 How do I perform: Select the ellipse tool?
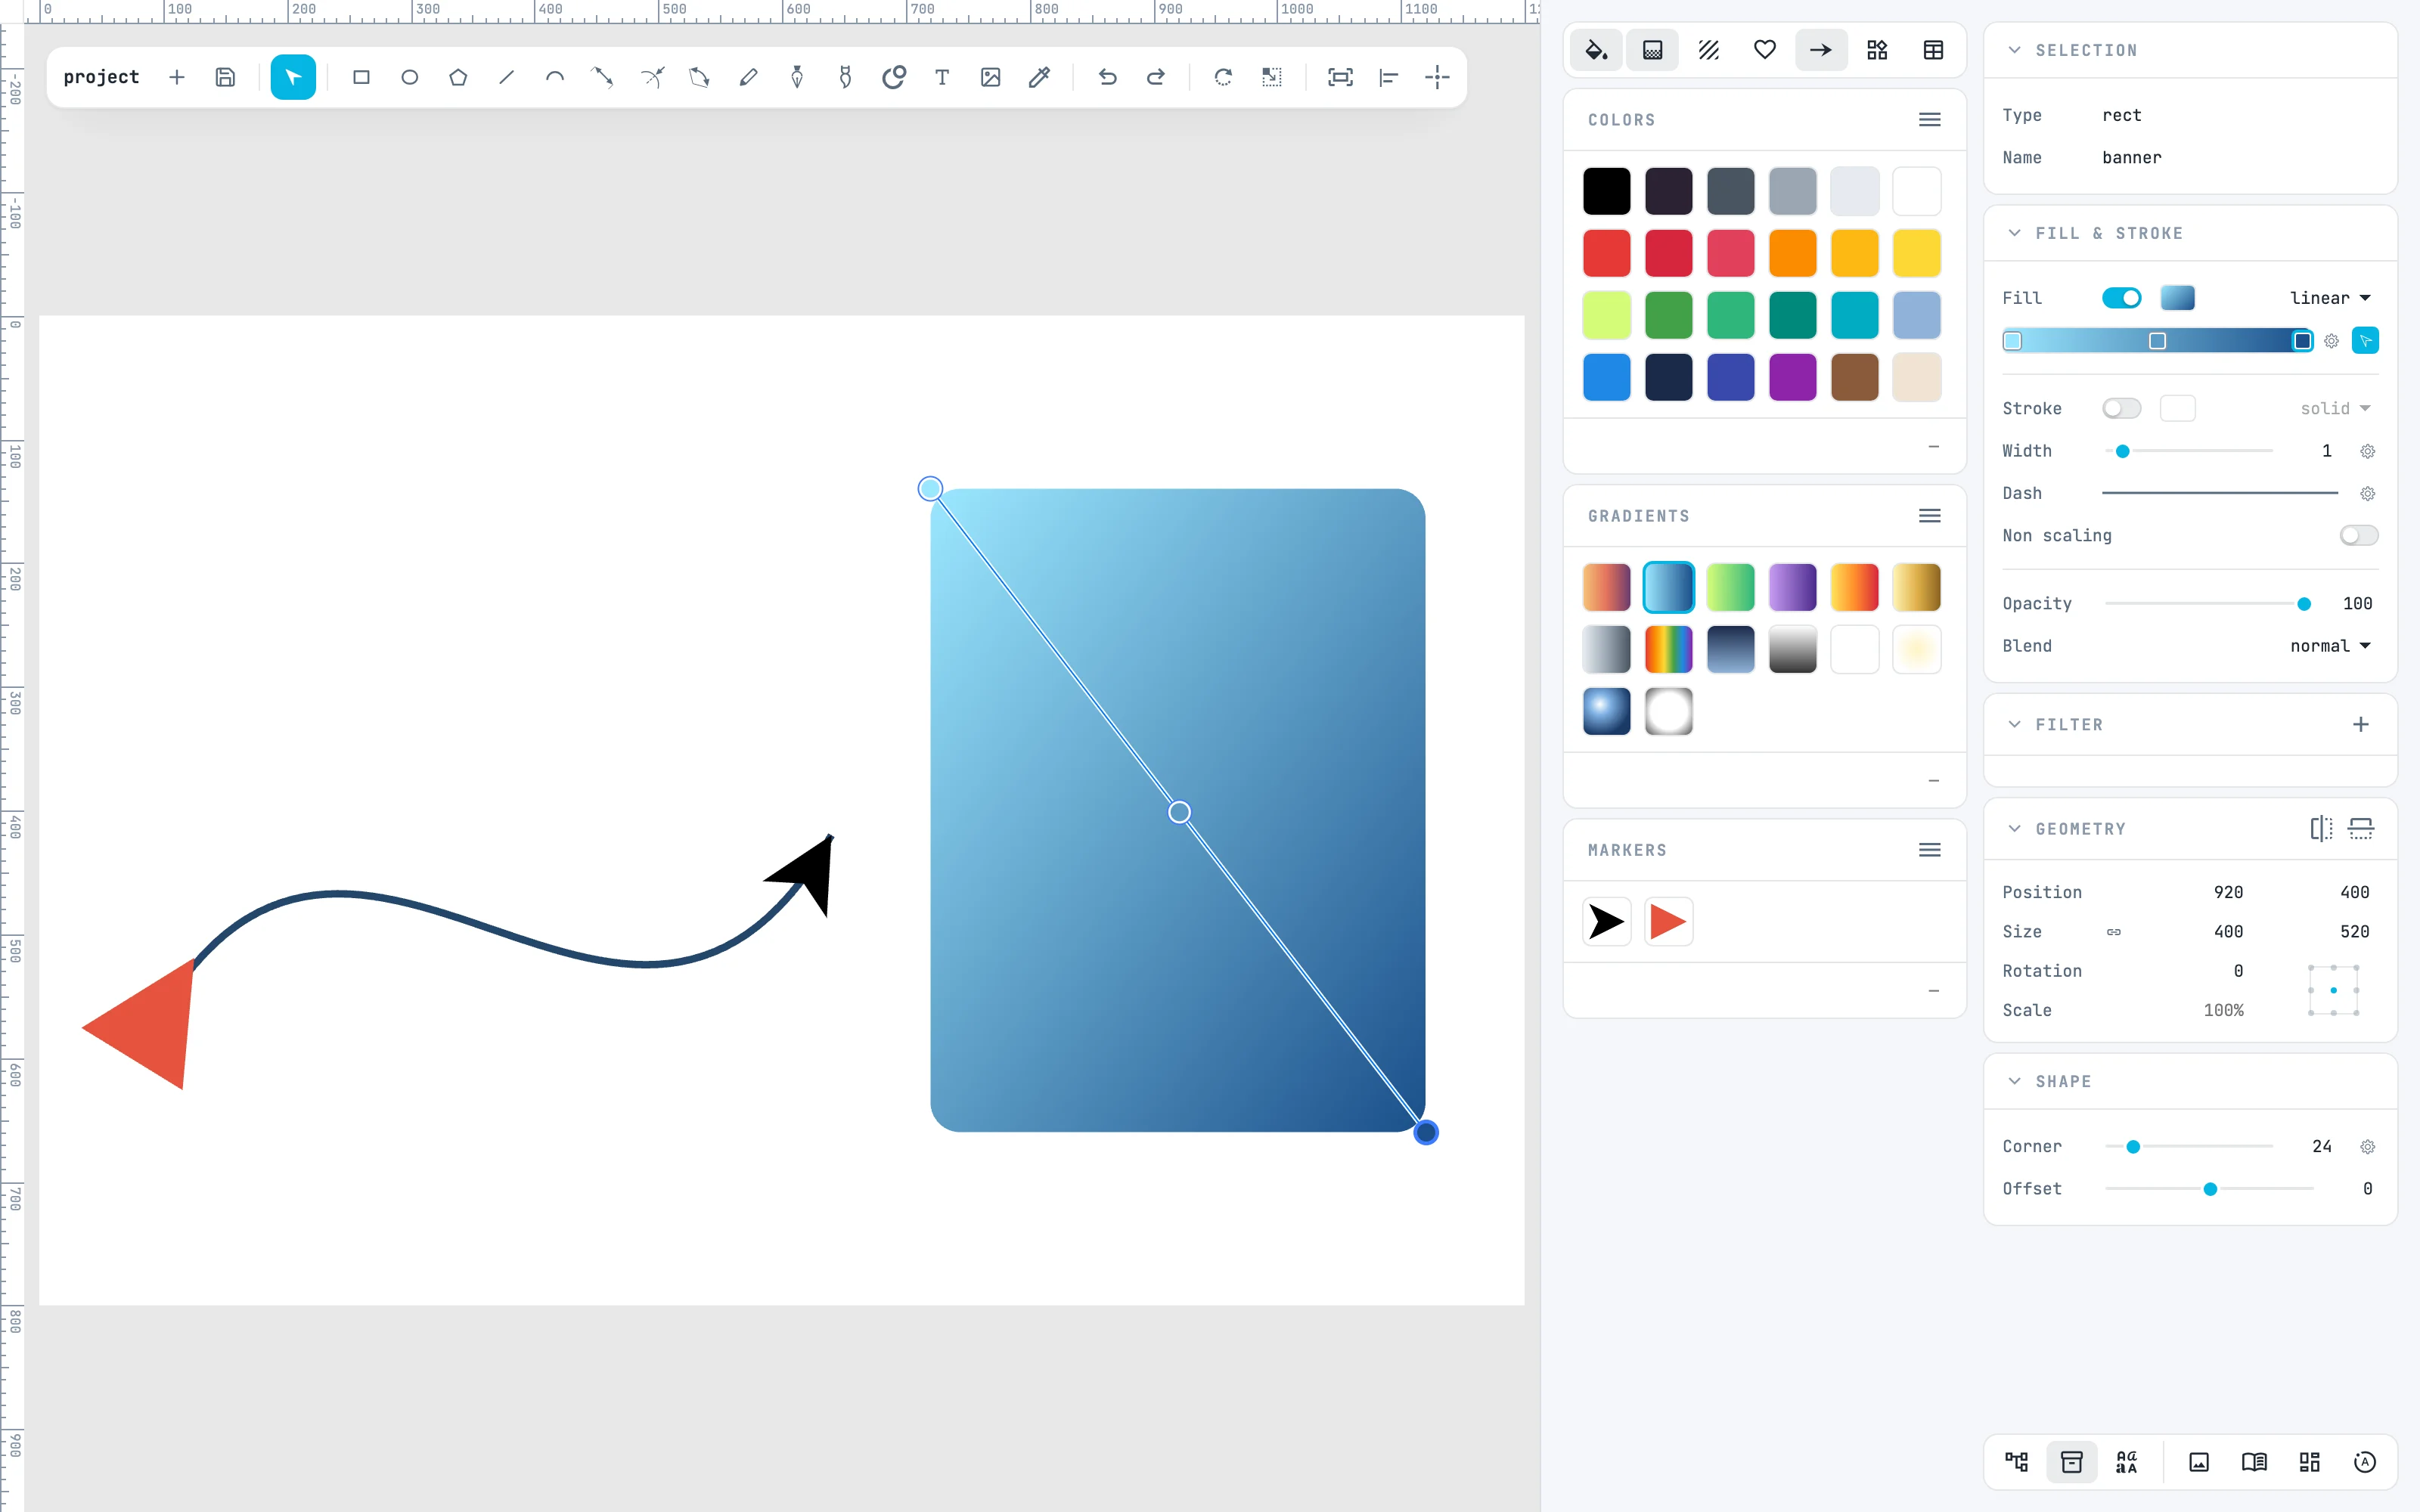[409, 77]
